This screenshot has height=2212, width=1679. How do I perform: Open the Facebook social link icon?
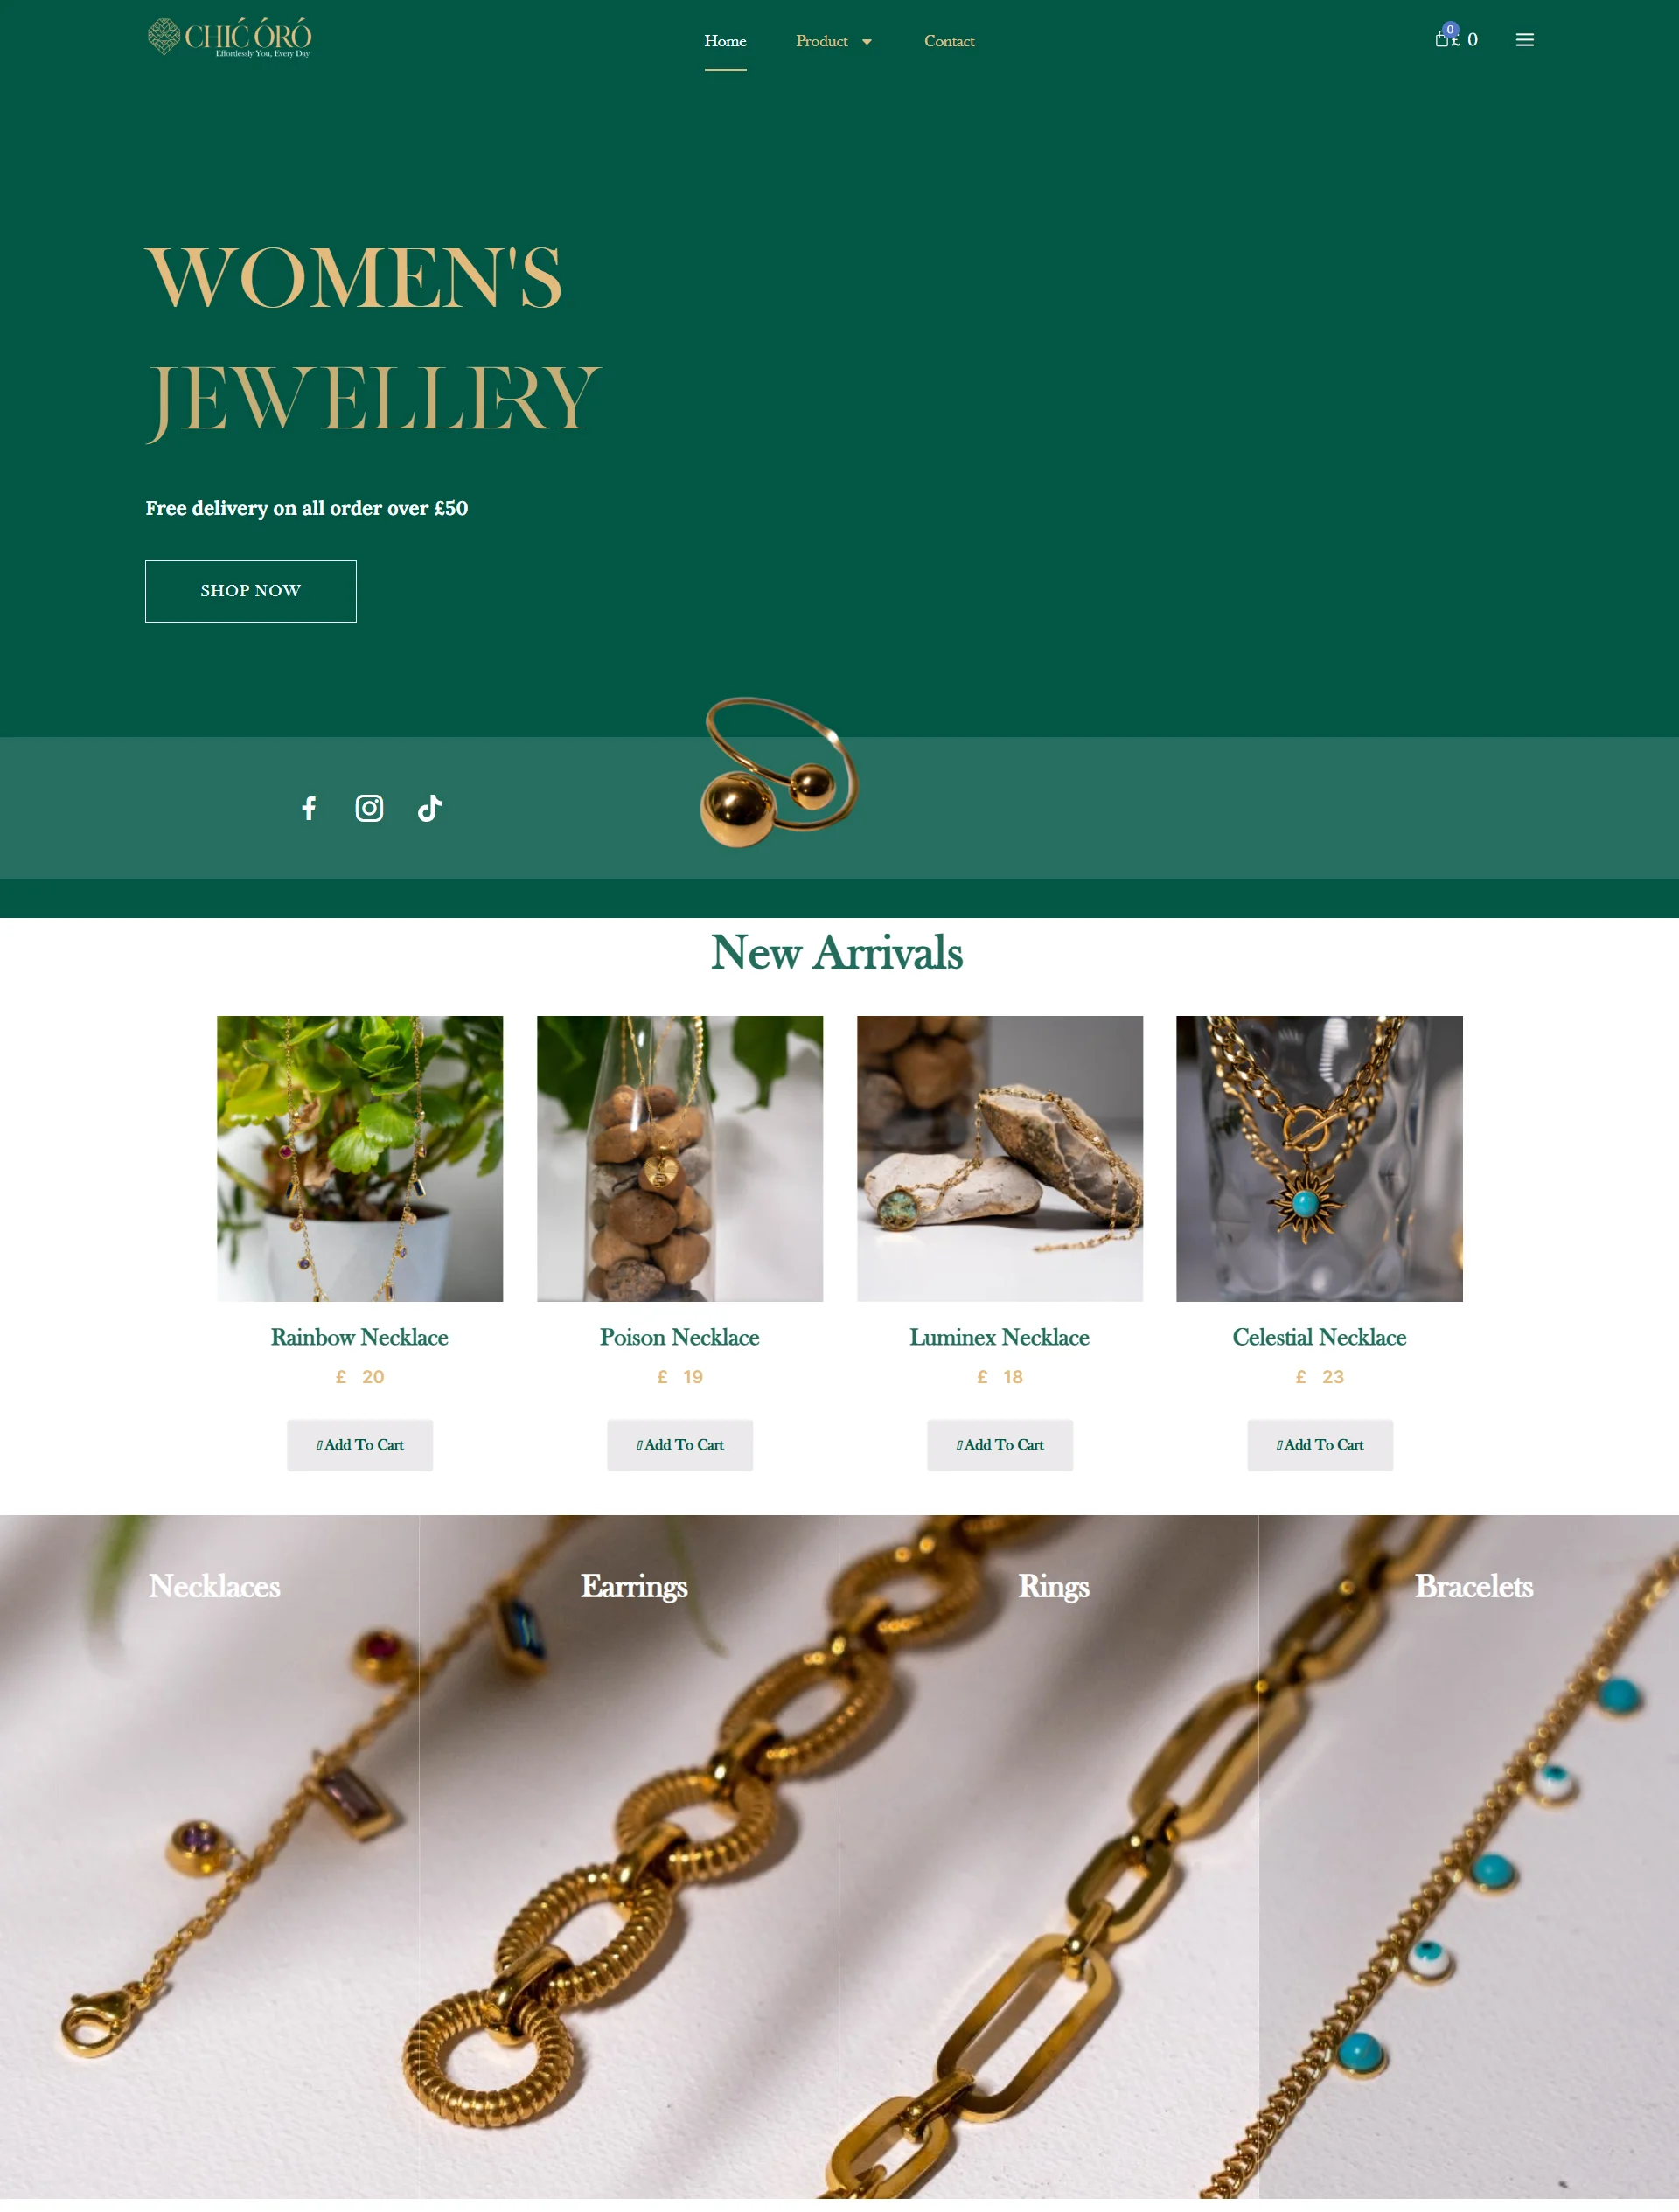[x=309, y=808]
